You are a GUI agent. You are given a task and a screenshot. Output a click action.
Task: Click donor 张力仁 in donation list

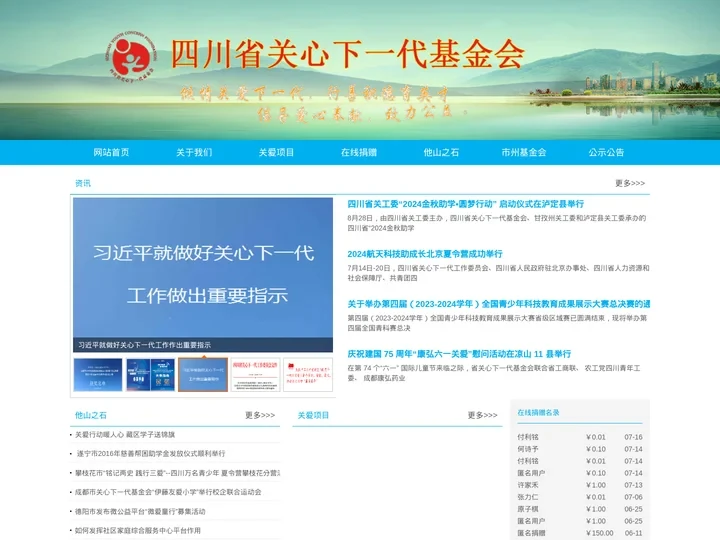point(528,497)
